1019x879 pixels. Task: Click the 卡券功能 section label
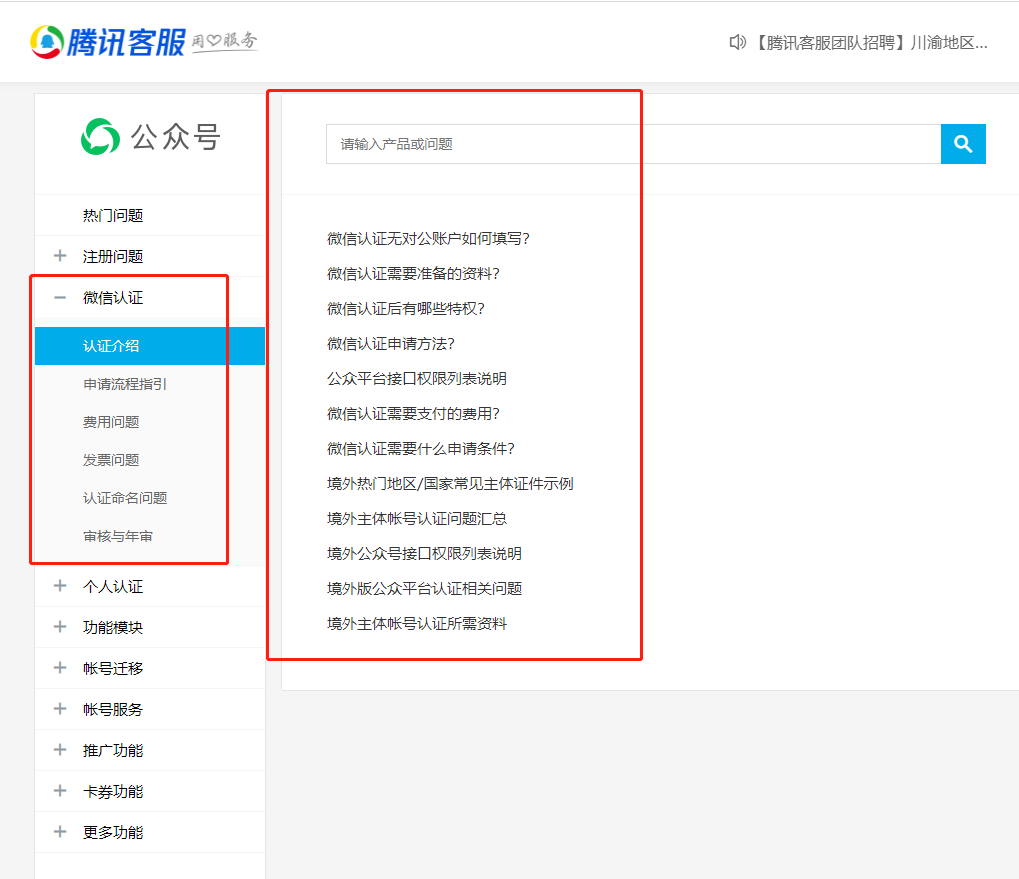(113, 791)
